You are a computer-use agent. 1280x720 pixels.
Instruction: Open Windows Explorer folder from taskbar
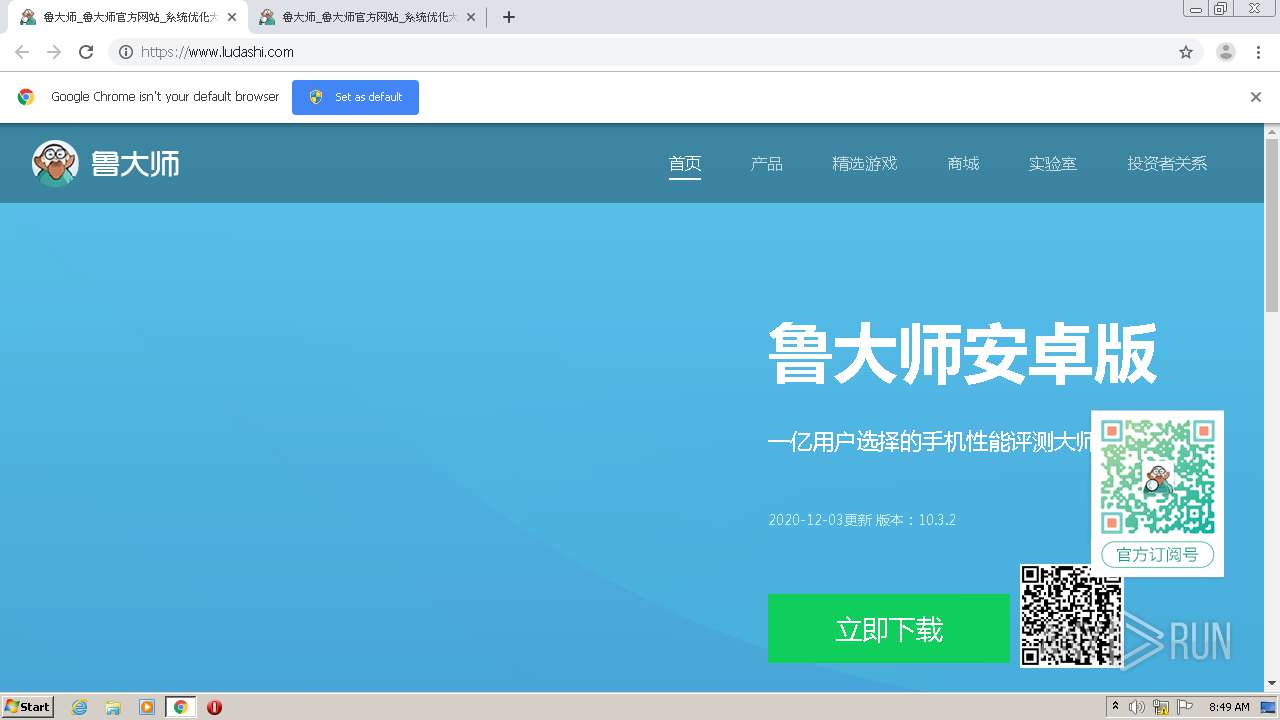(113, 707)
